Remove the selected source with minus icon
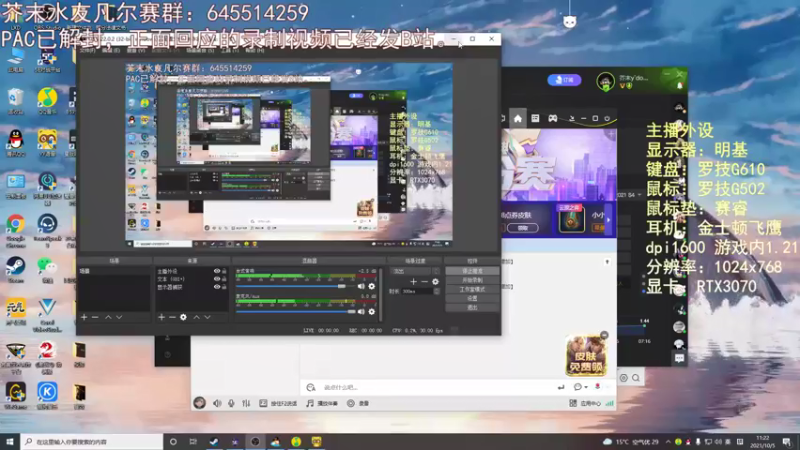The width and height of the screenshot is (800, 450). (x=172, y=317)
